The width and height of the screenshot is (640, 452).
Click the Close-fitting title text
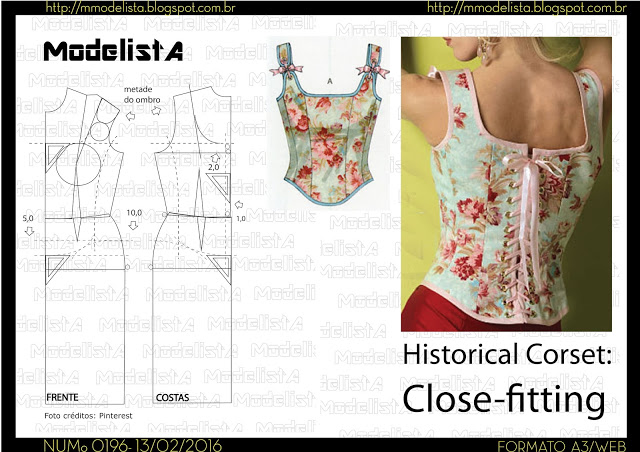coord(504,397)
